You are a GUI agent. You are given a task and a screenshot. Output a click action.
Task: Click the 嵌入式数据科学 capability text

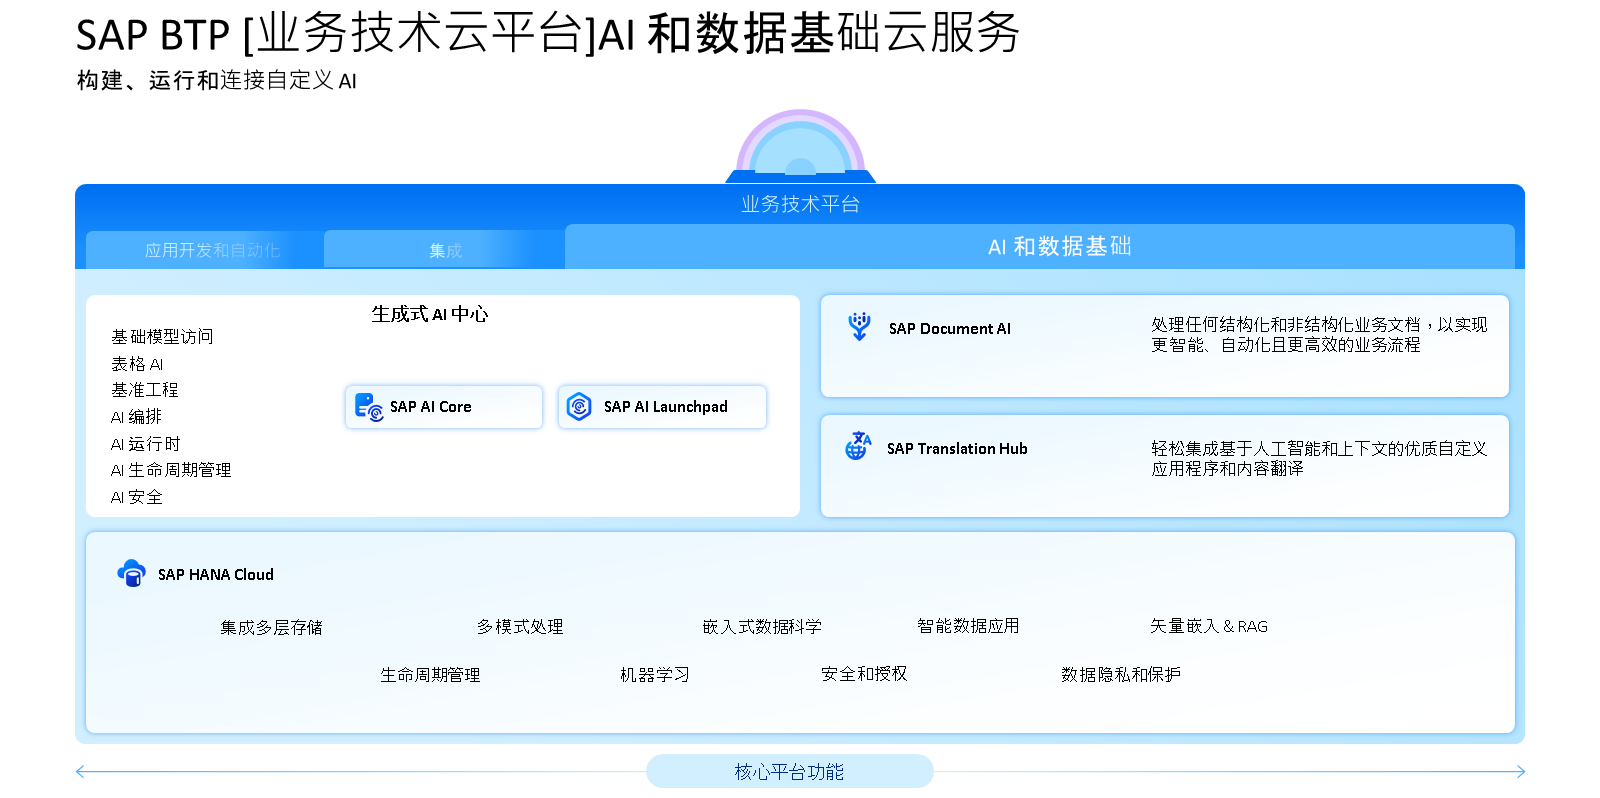762,626
